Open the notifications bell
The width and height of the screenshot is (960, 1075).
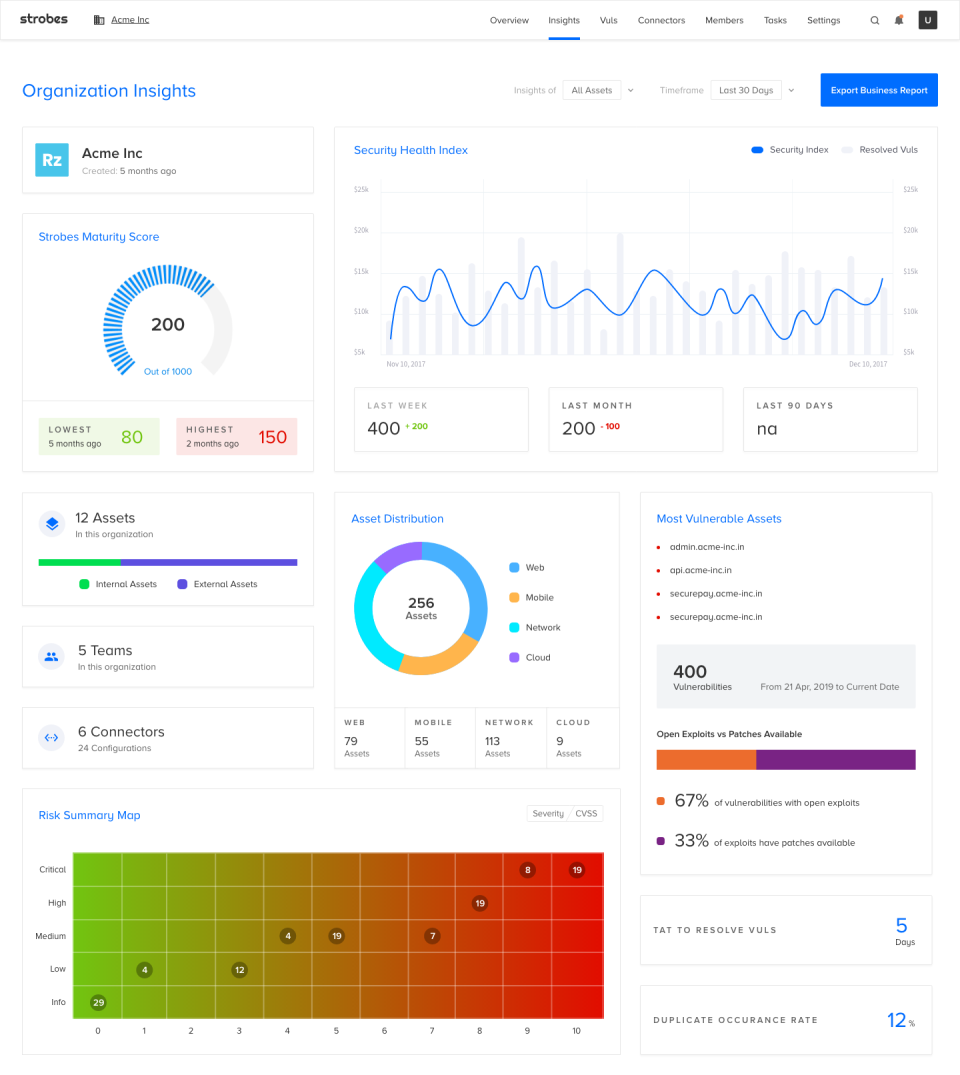pos(898,19)
